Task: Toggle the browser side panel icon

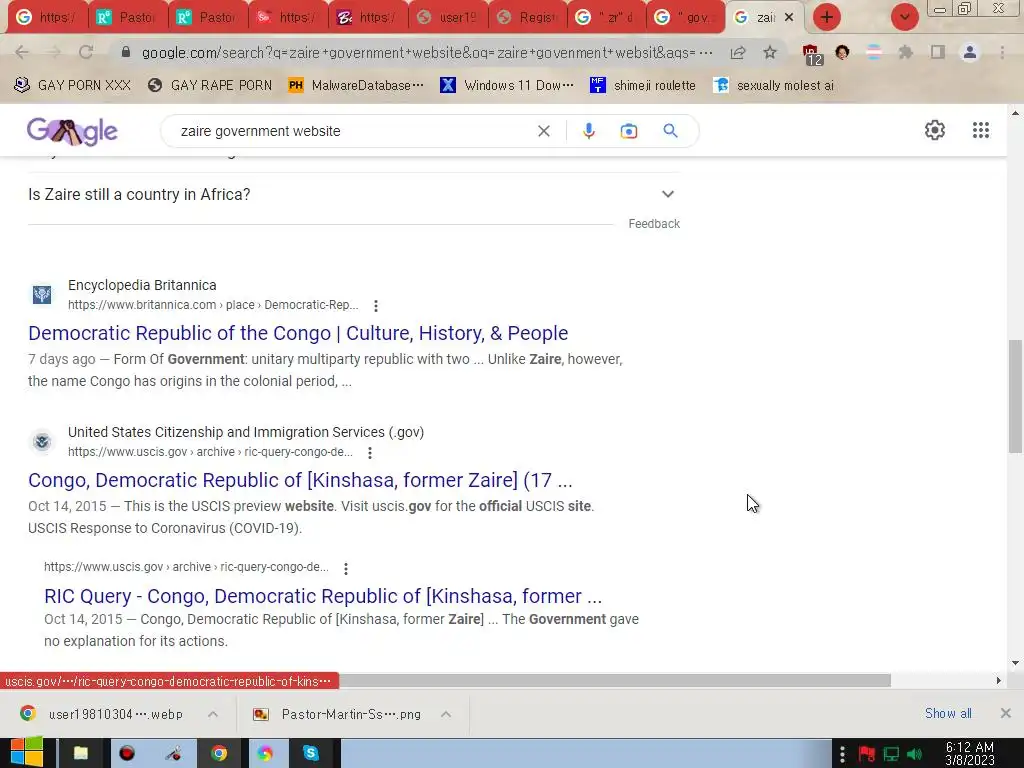Action: [x=938, y=52]
